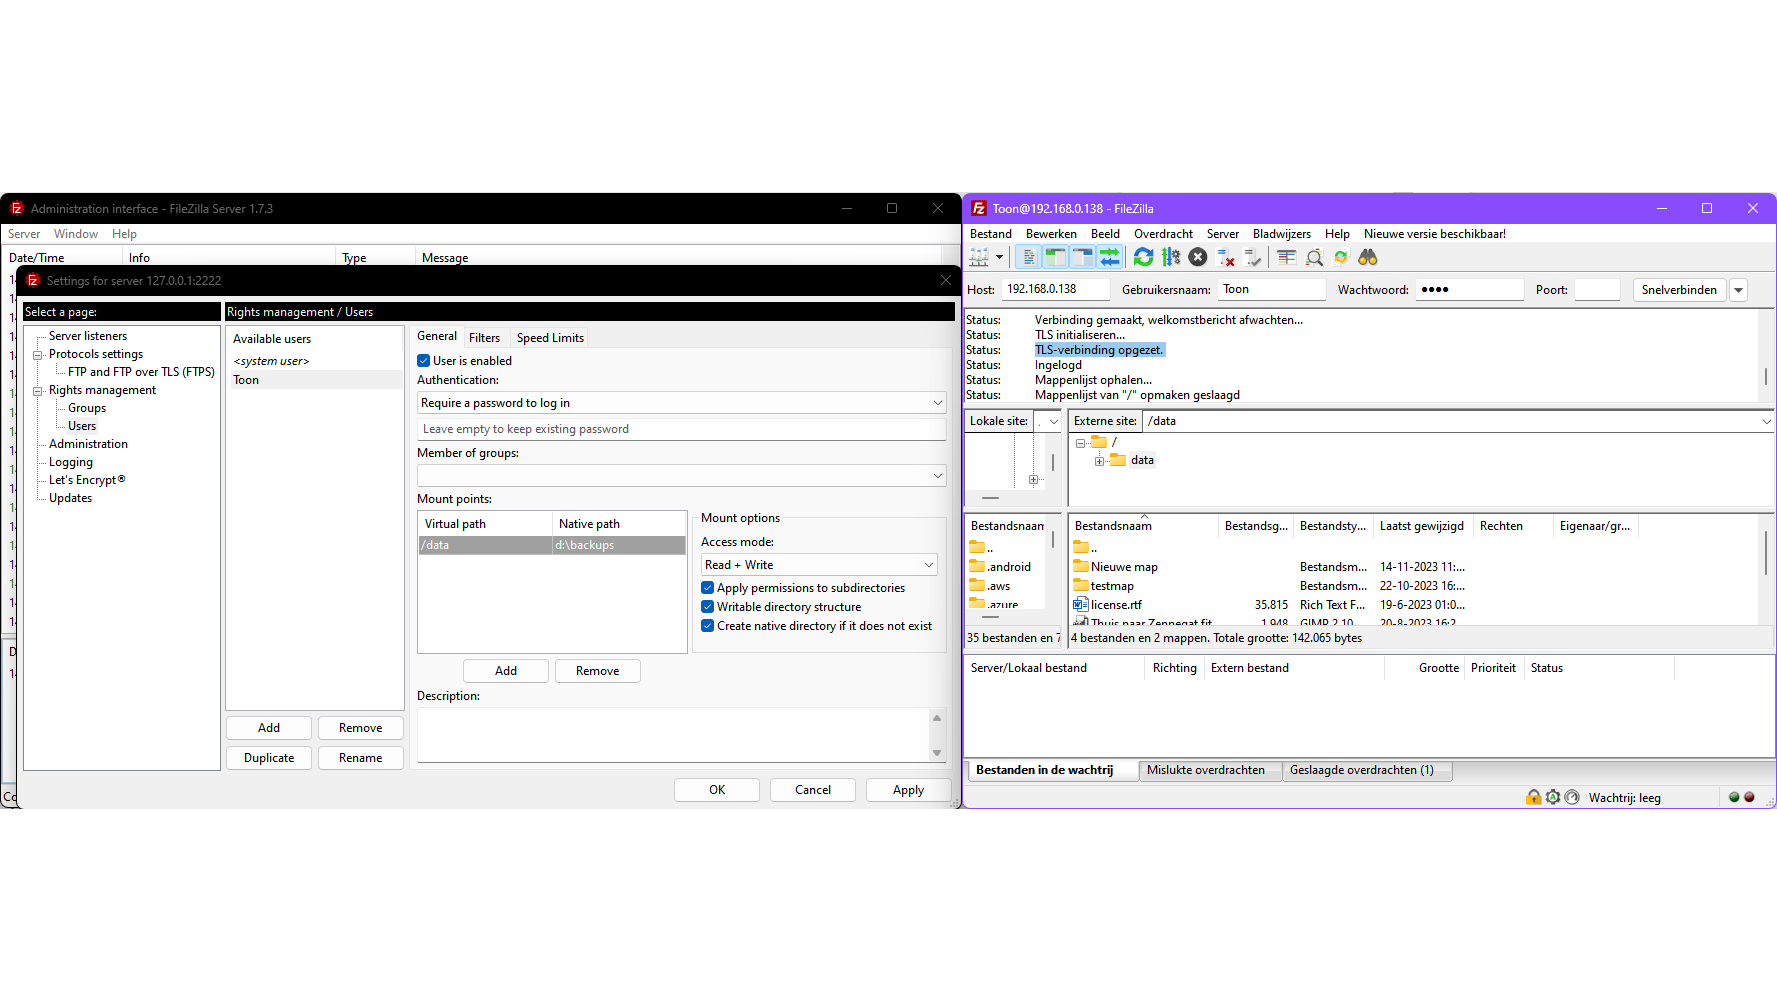
Task: Open the Bladwijzers menu
Action: (1282, 234)
